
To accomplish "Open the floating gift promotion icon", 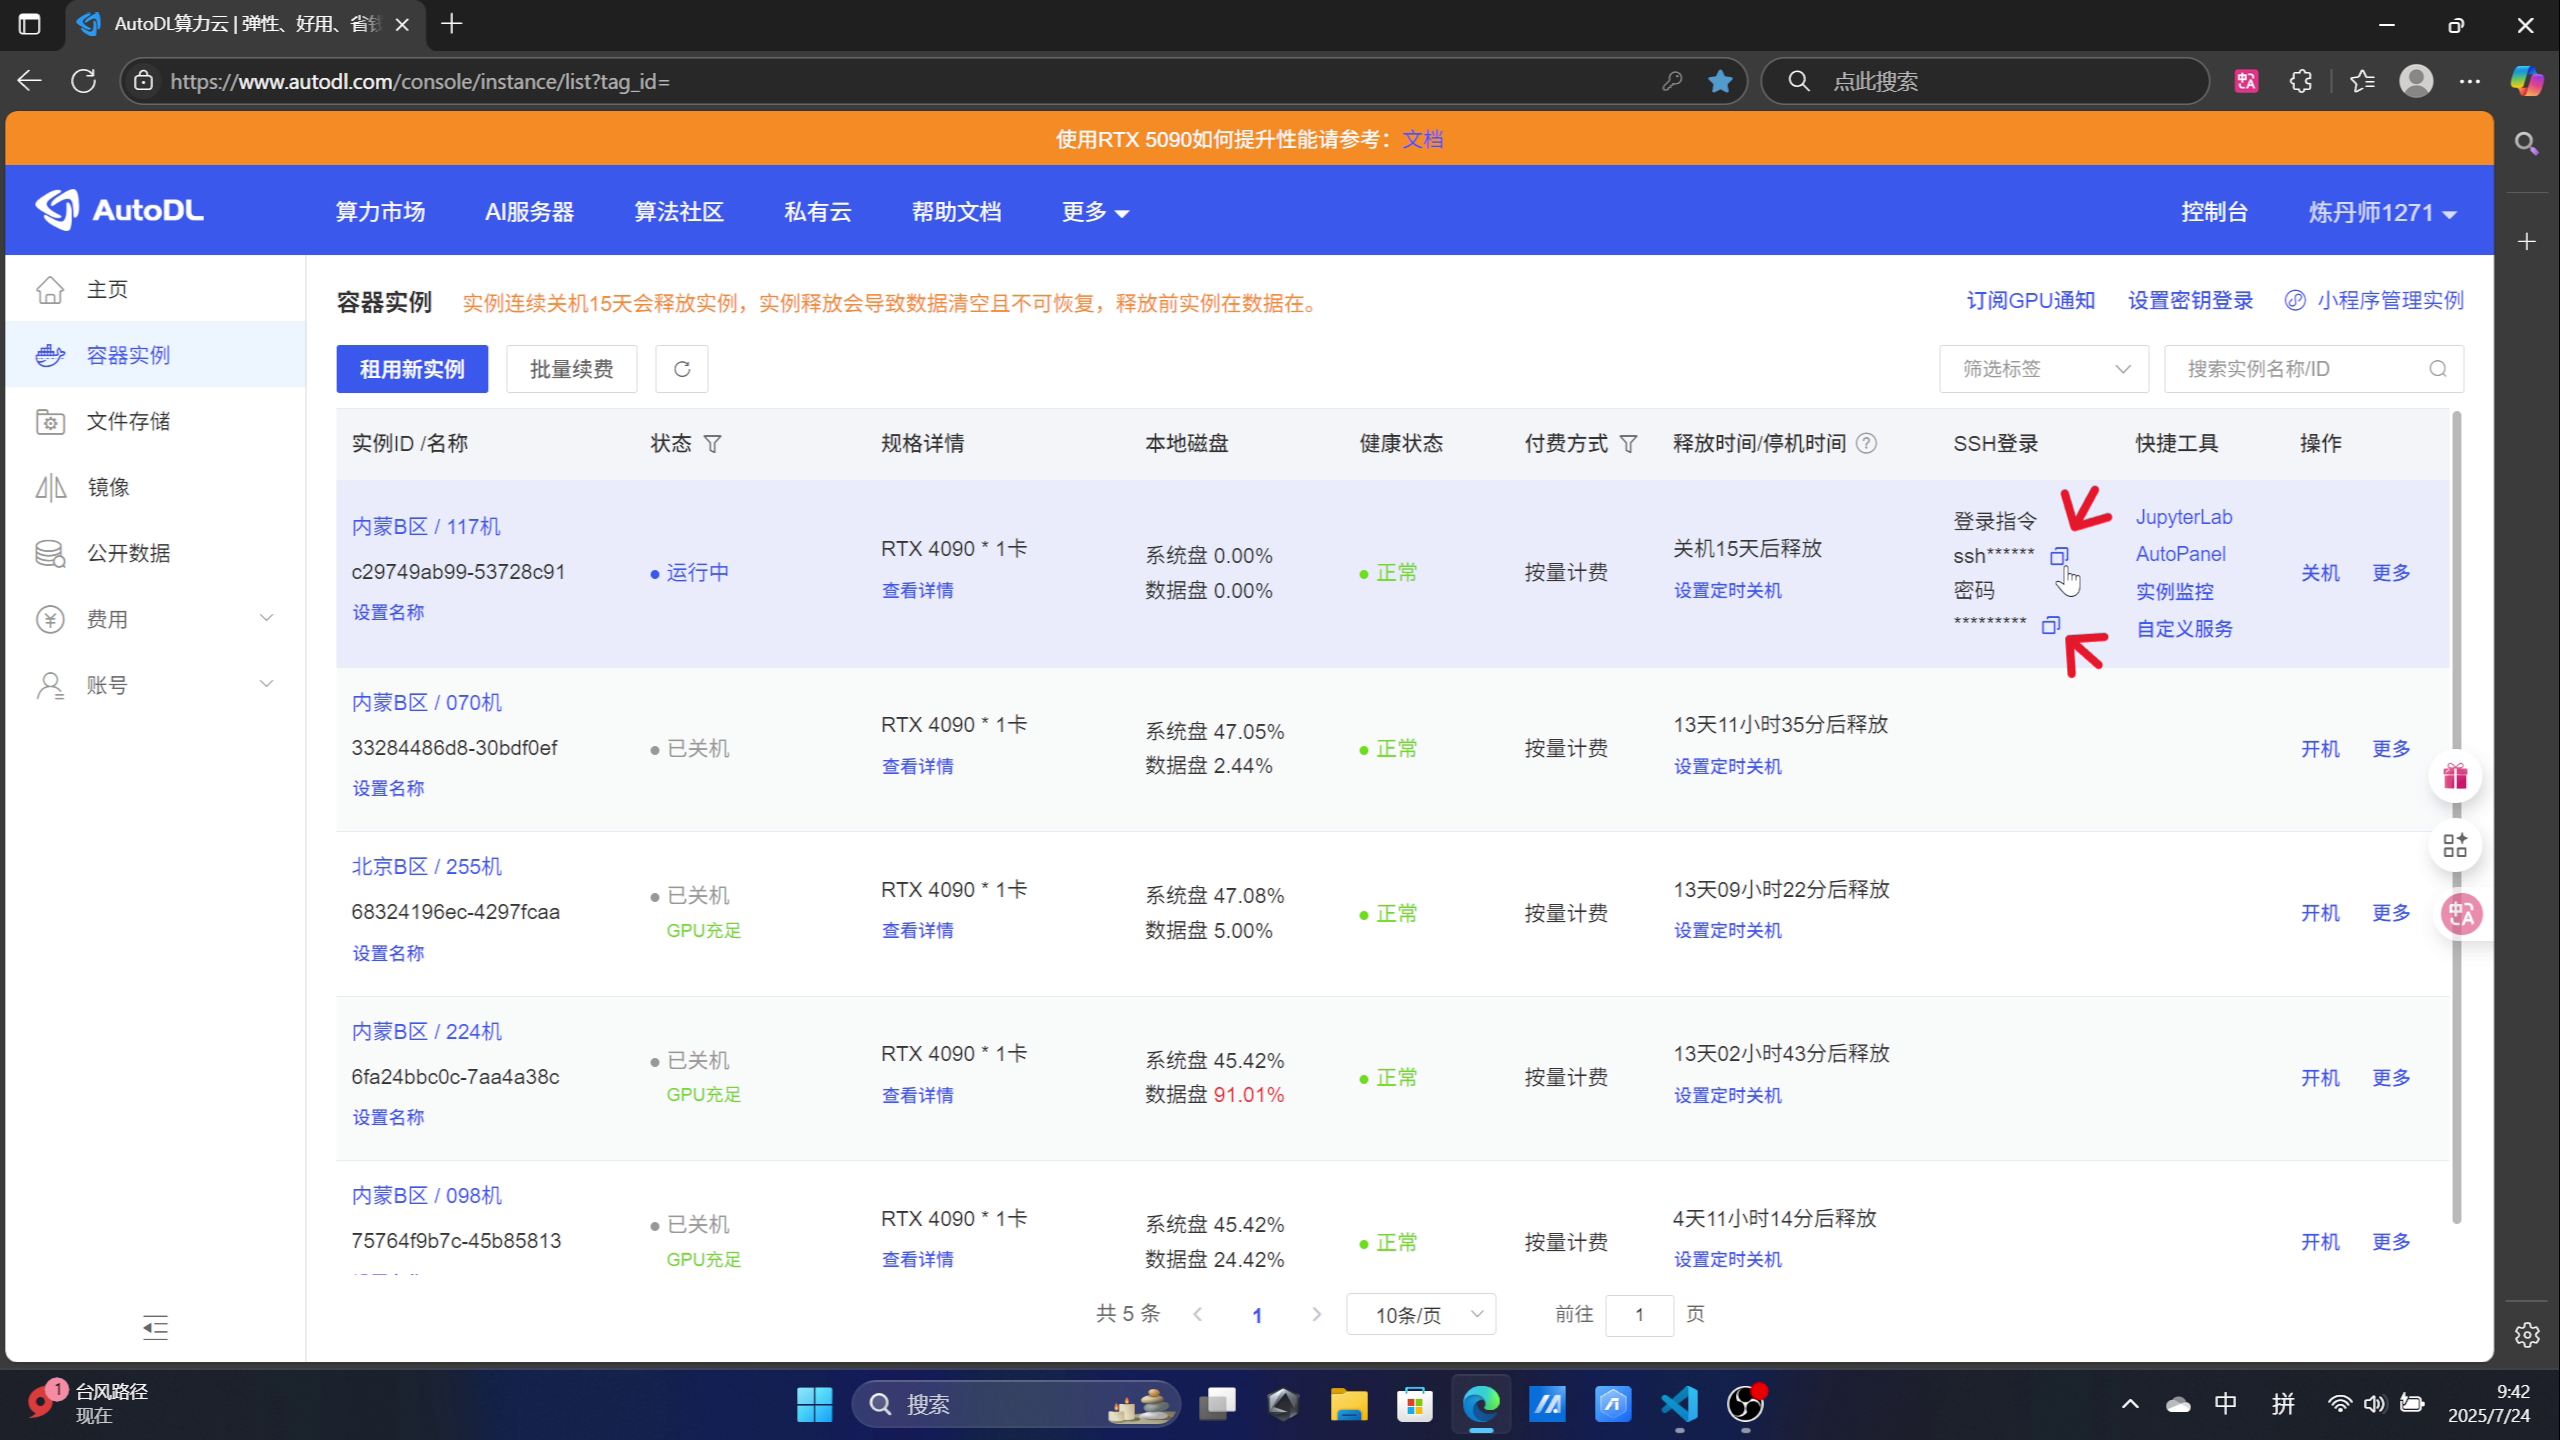I will [x=2456, y=775].
